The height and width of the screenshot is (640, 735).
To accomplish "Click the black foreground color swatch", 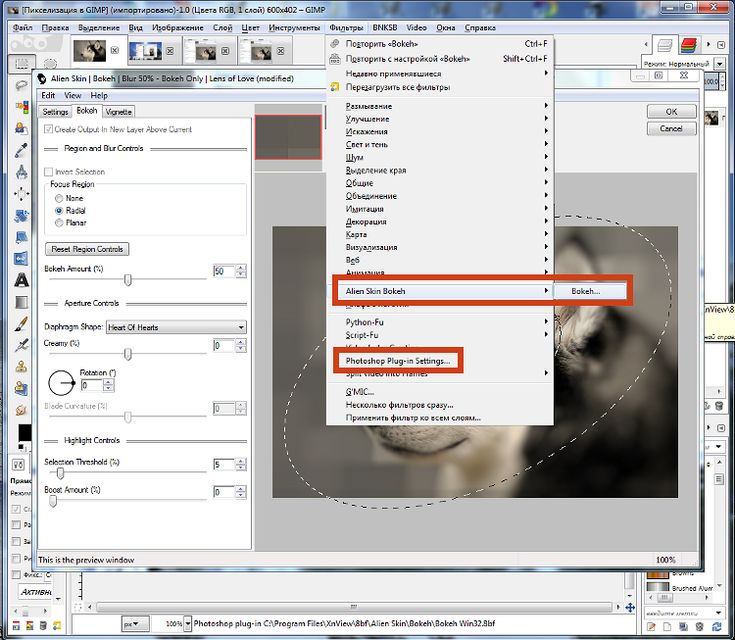I will click(24, 432).
